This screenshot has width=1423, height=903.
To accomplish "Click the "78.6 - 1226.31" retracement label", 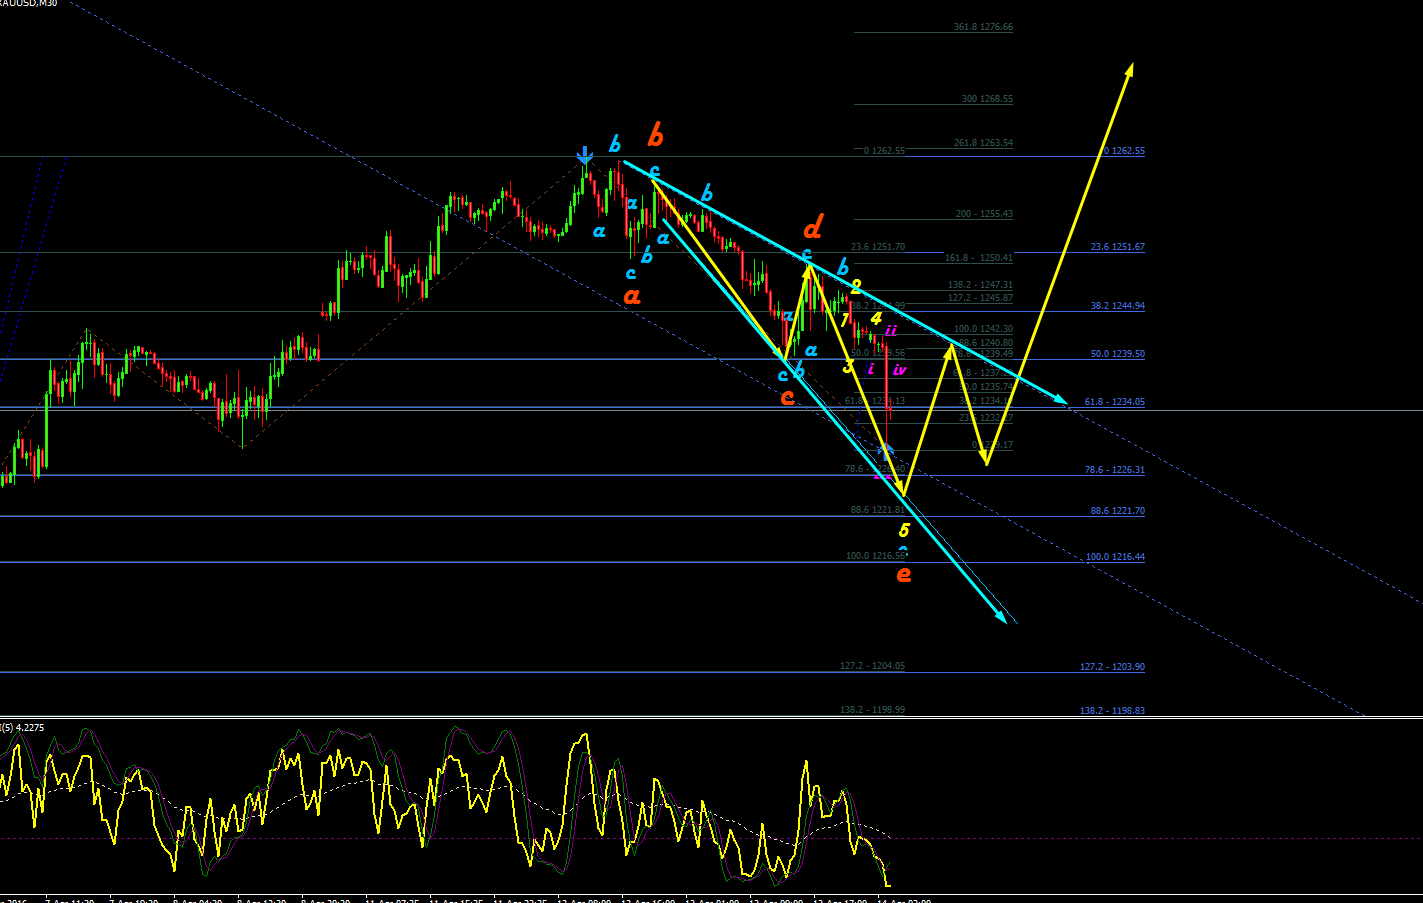I will (x=1114, y=470).
